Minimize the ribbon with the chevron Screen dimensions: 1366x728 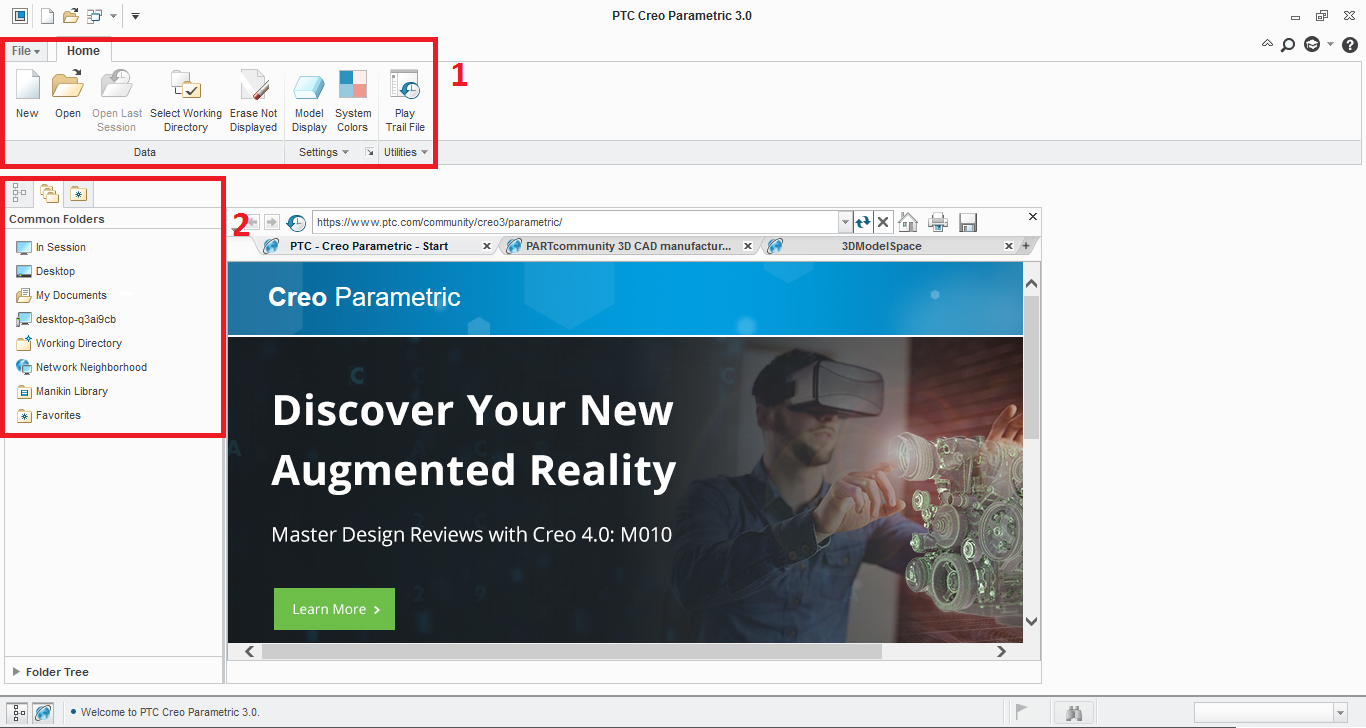click(x=1267, y=44)
